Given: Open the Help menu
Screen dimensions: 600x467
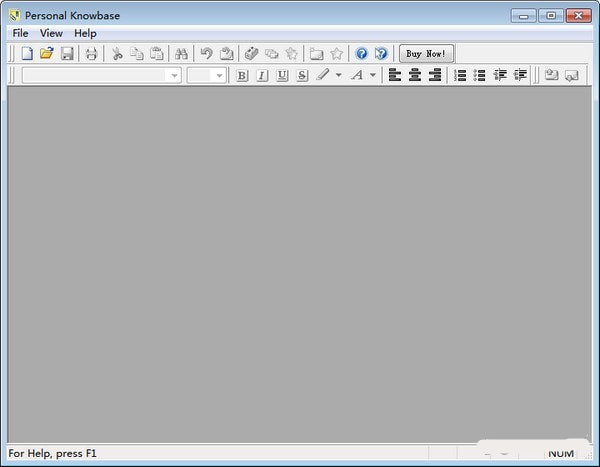Looking at the screenshot, I should [85, 33].
